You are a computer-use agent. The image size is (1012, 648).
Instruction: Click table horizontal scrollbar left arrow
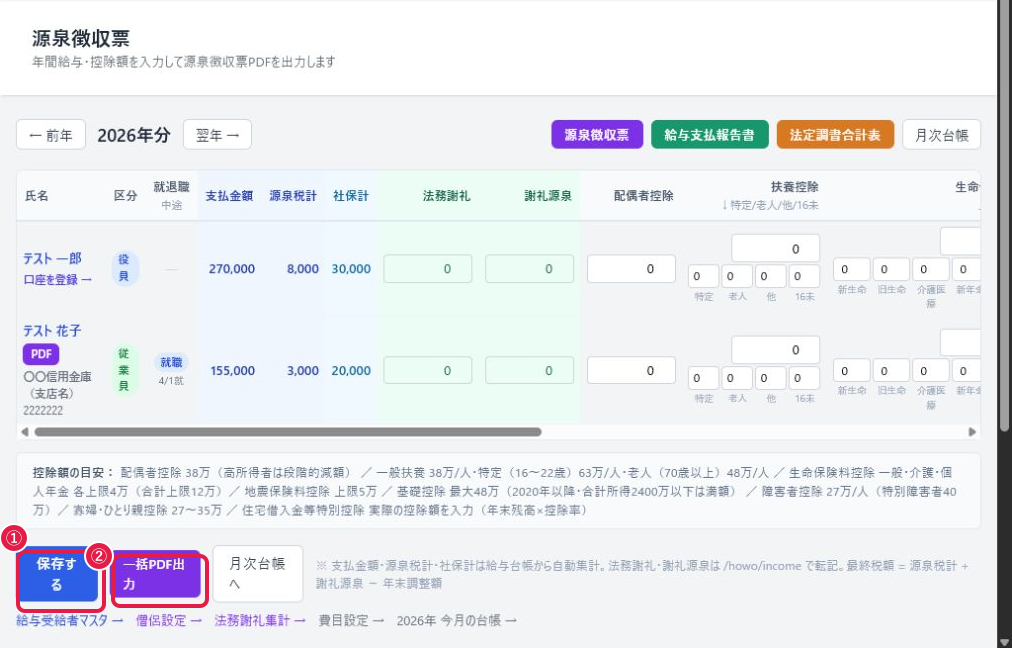click(25, 432)
